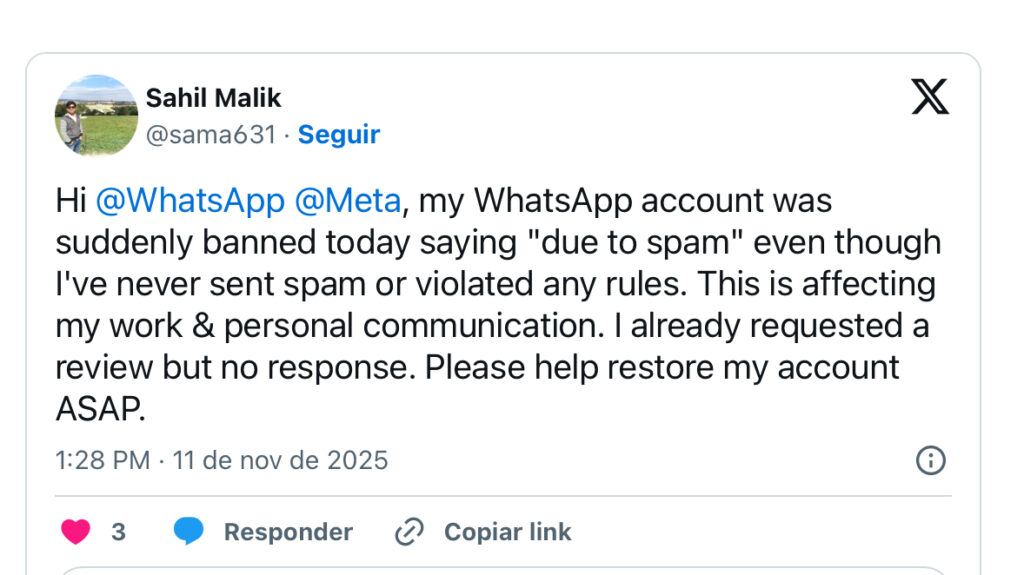Viewport: 1024px width, 575px height.
Task: Open the @sama631 handle
Action: [210, 135]
